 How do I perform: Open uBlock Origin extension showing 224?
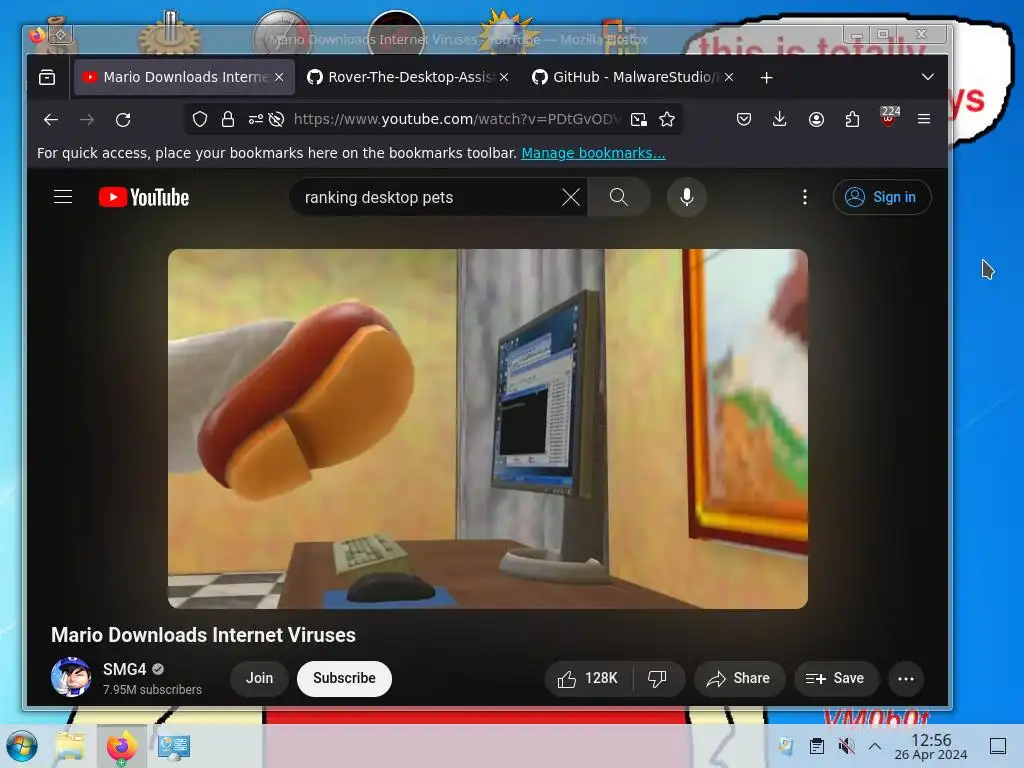pos(889,118)
